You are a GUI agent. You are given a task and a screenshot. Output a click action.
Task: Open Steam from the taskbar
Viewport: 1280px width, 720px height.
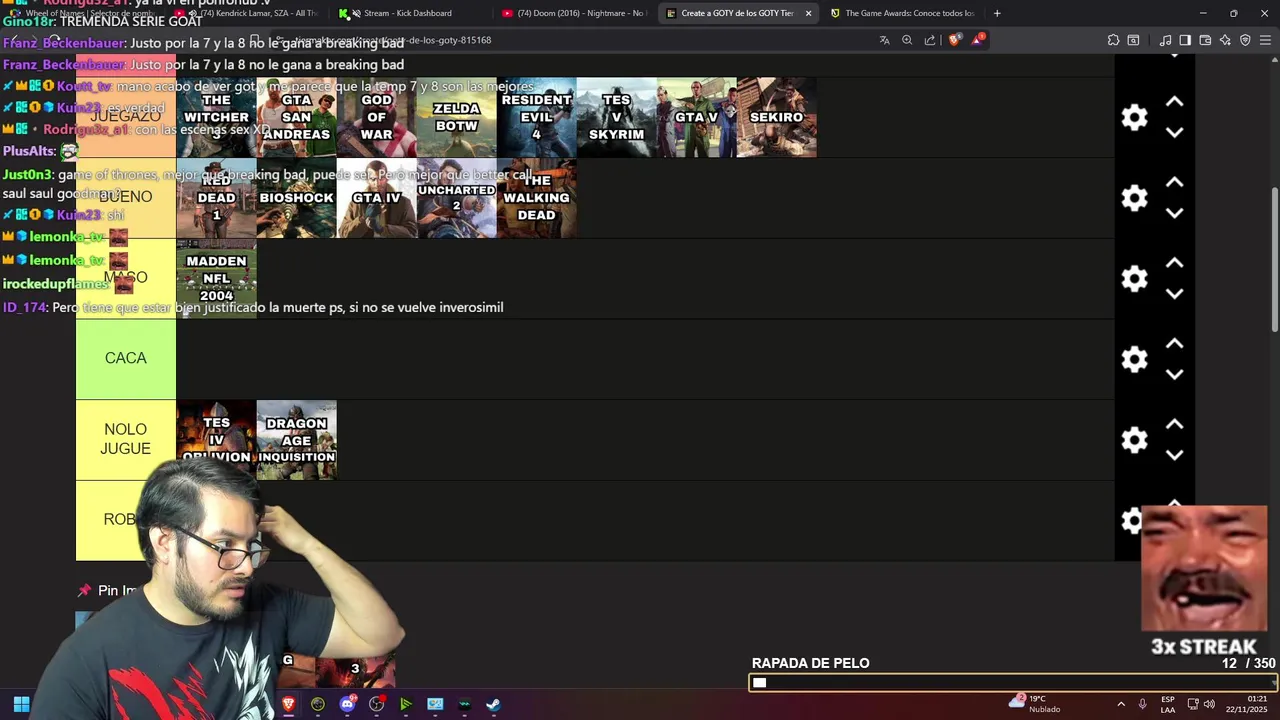point(494,704)
